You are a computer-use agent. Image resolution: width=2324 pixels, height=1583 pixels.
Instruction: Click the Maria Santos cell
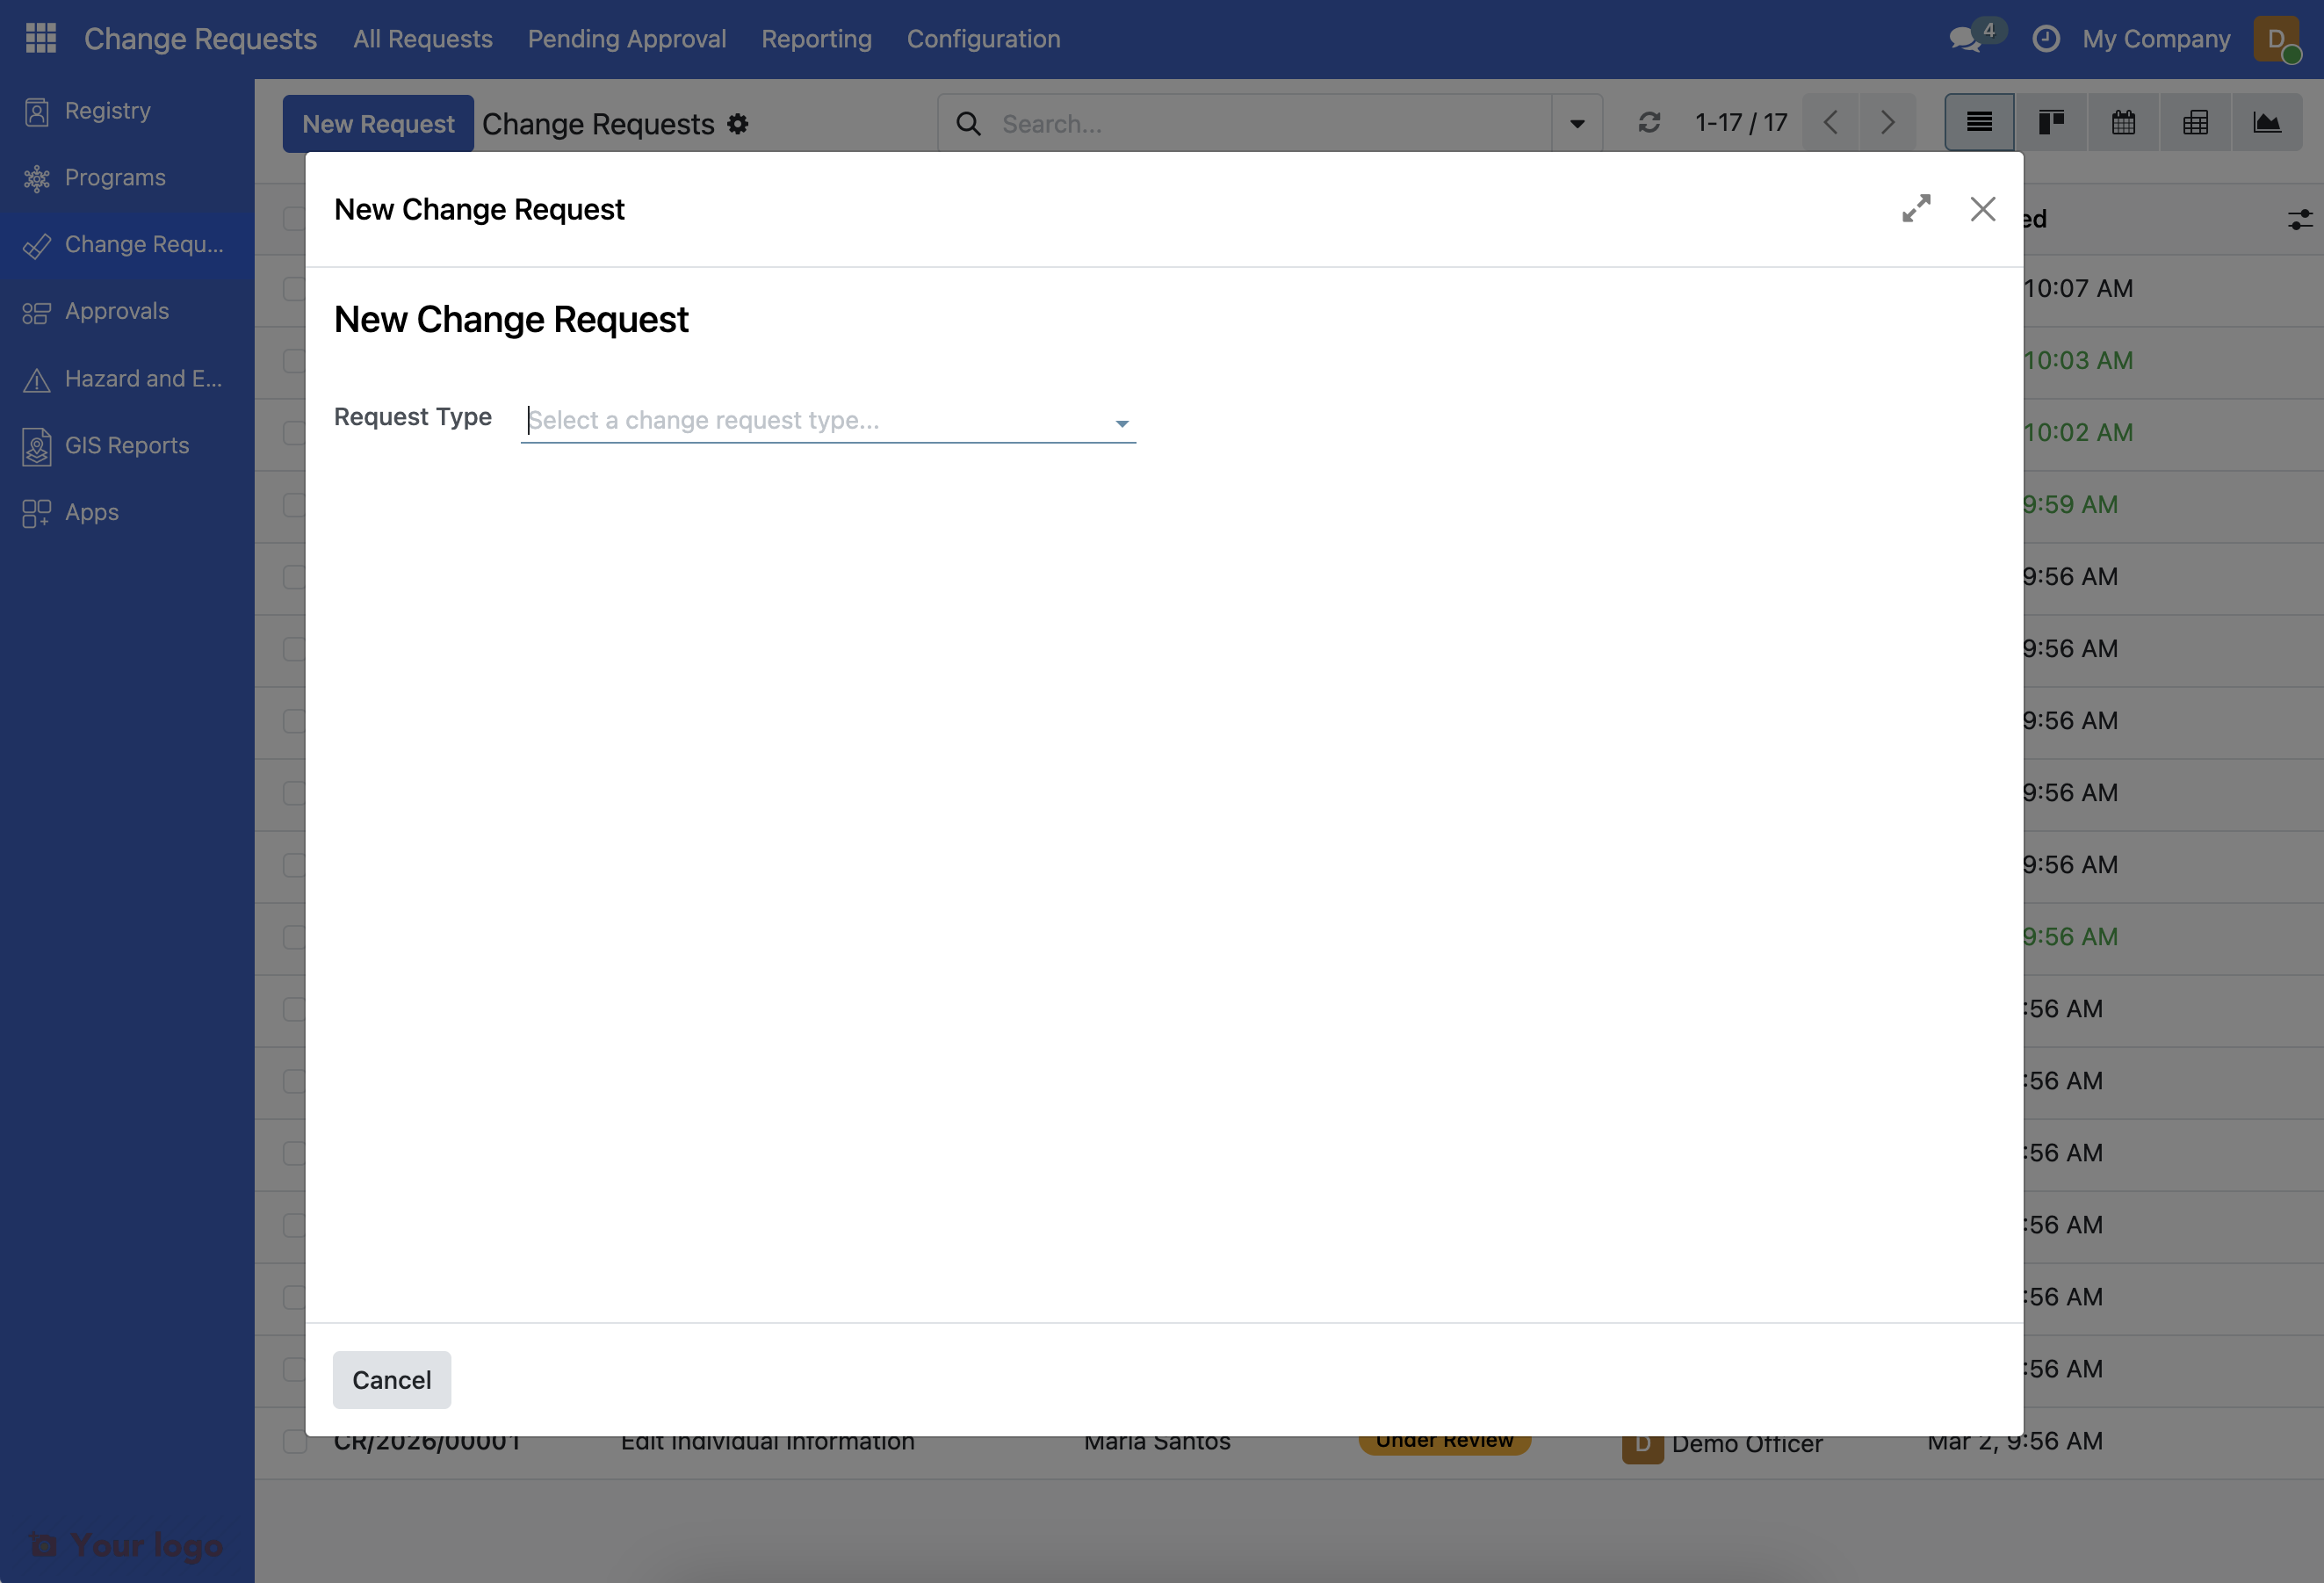coord(1157,1443)
